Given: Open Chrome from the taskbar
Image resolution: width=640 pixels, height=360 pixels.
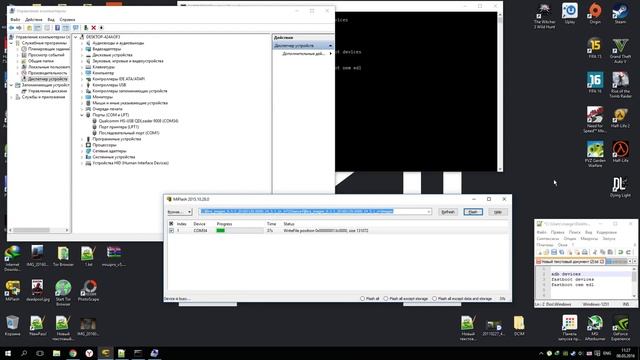Looking at the screenshot, I should (x=73, y=353).
